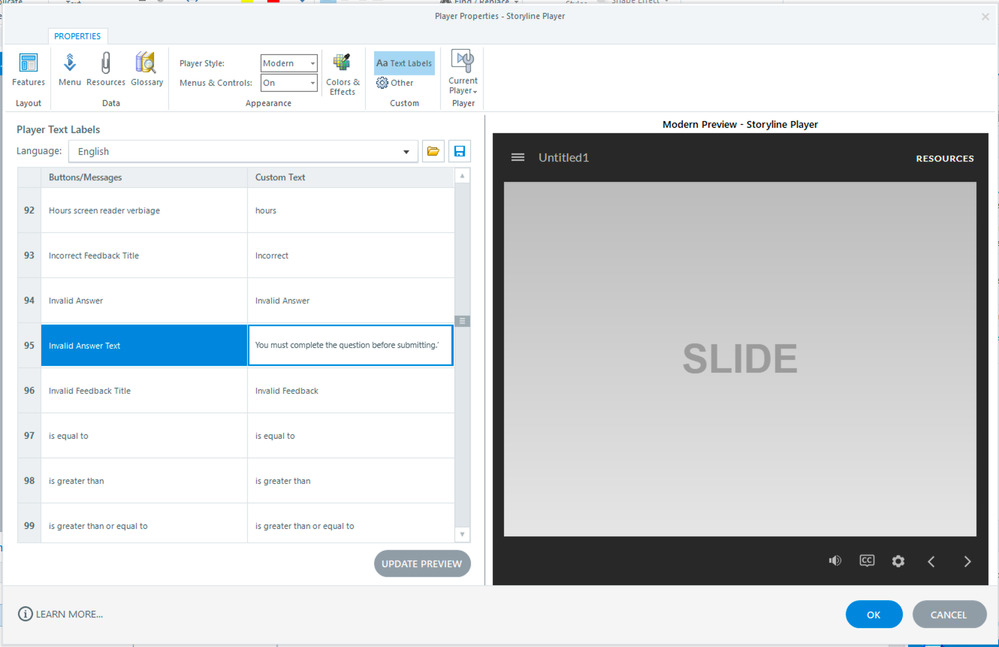Viewport: 999px width, 647px height.
Task: Toggle closed captions in preview player
Action: click(867, 561)
